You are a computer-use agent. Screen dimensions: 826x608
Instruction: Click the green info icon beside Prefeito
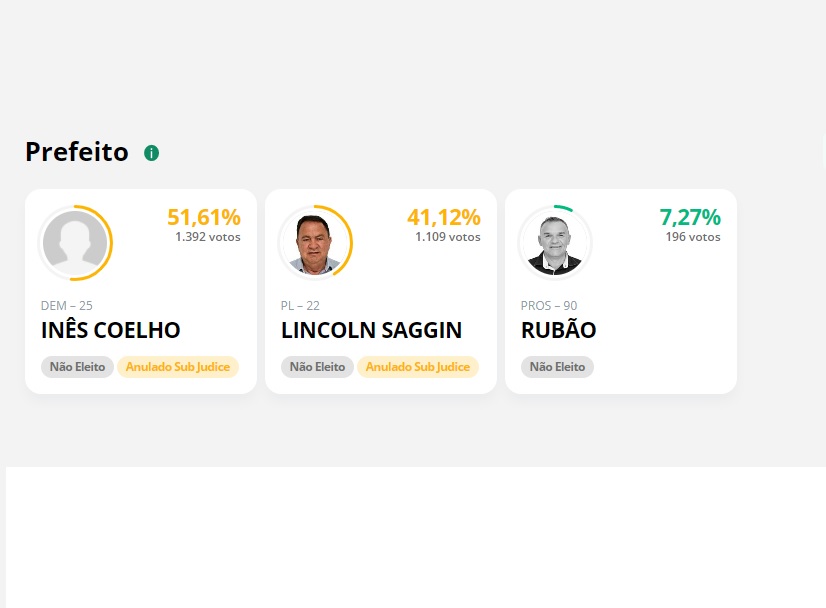pyautogui.click(x=152, y=153)
